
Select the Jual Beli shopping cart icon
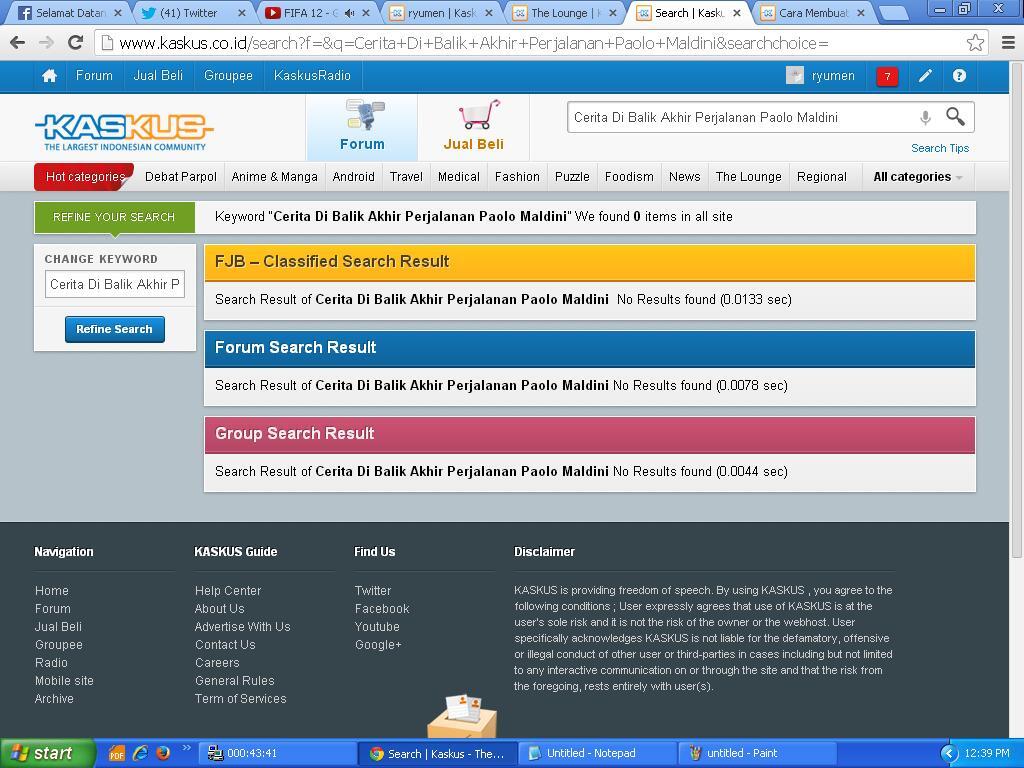(479, 115)
